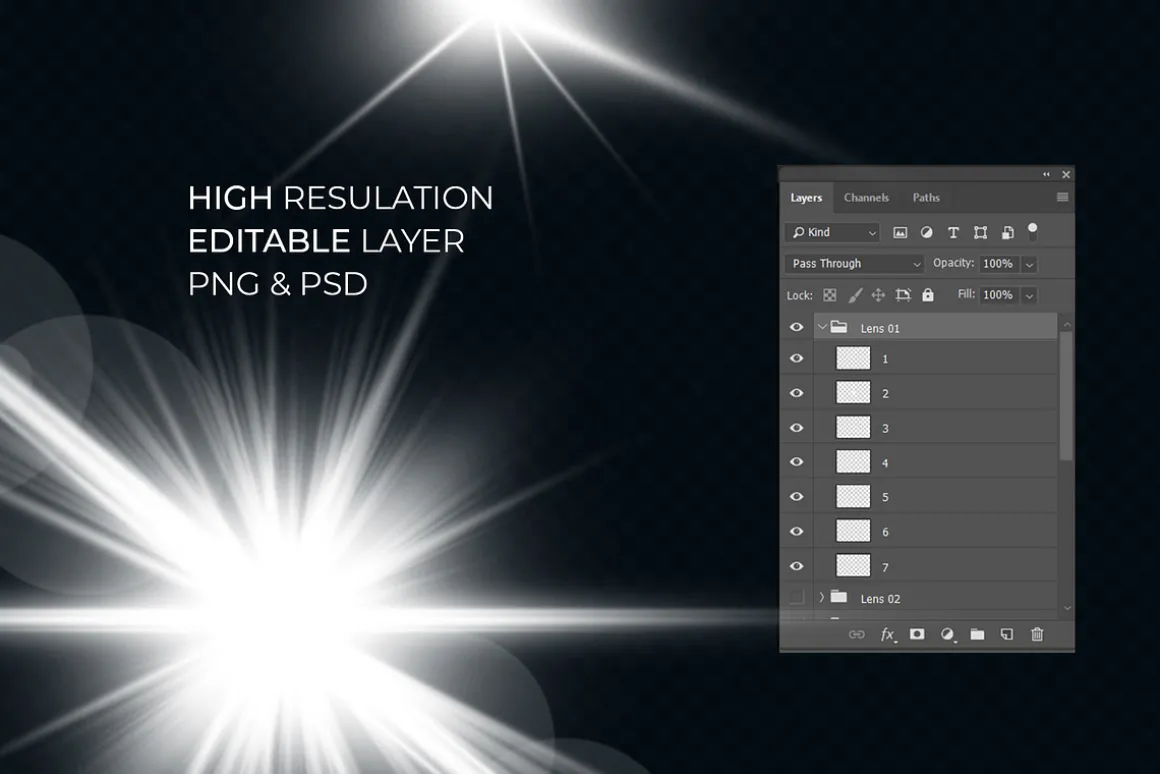Image resolution: width=1160 pixels, height=774 pixels.
Task: Hide layer 7 visibility eye
Action: pos(797,566)
